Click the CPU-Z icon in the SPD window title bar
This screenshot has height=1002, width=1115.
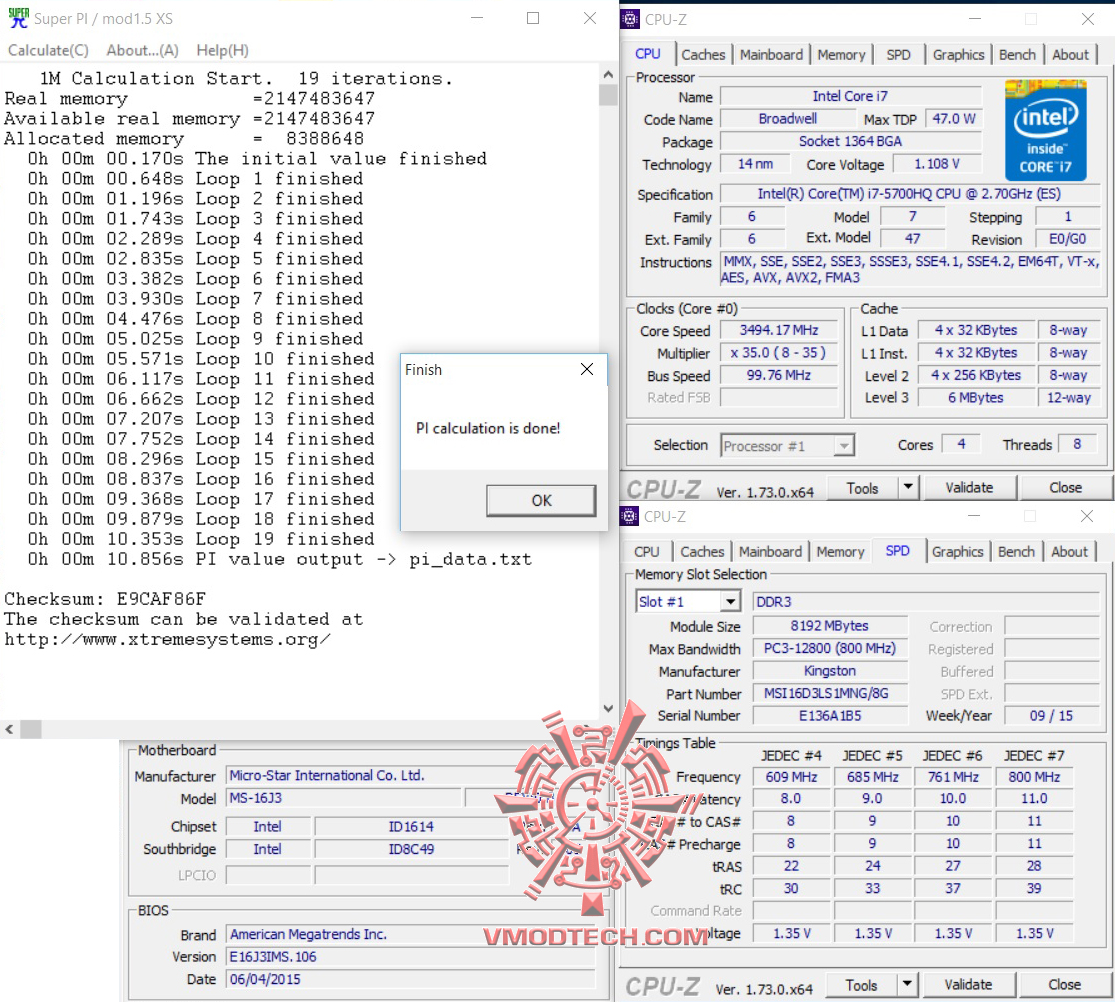(x=629, y=516)
